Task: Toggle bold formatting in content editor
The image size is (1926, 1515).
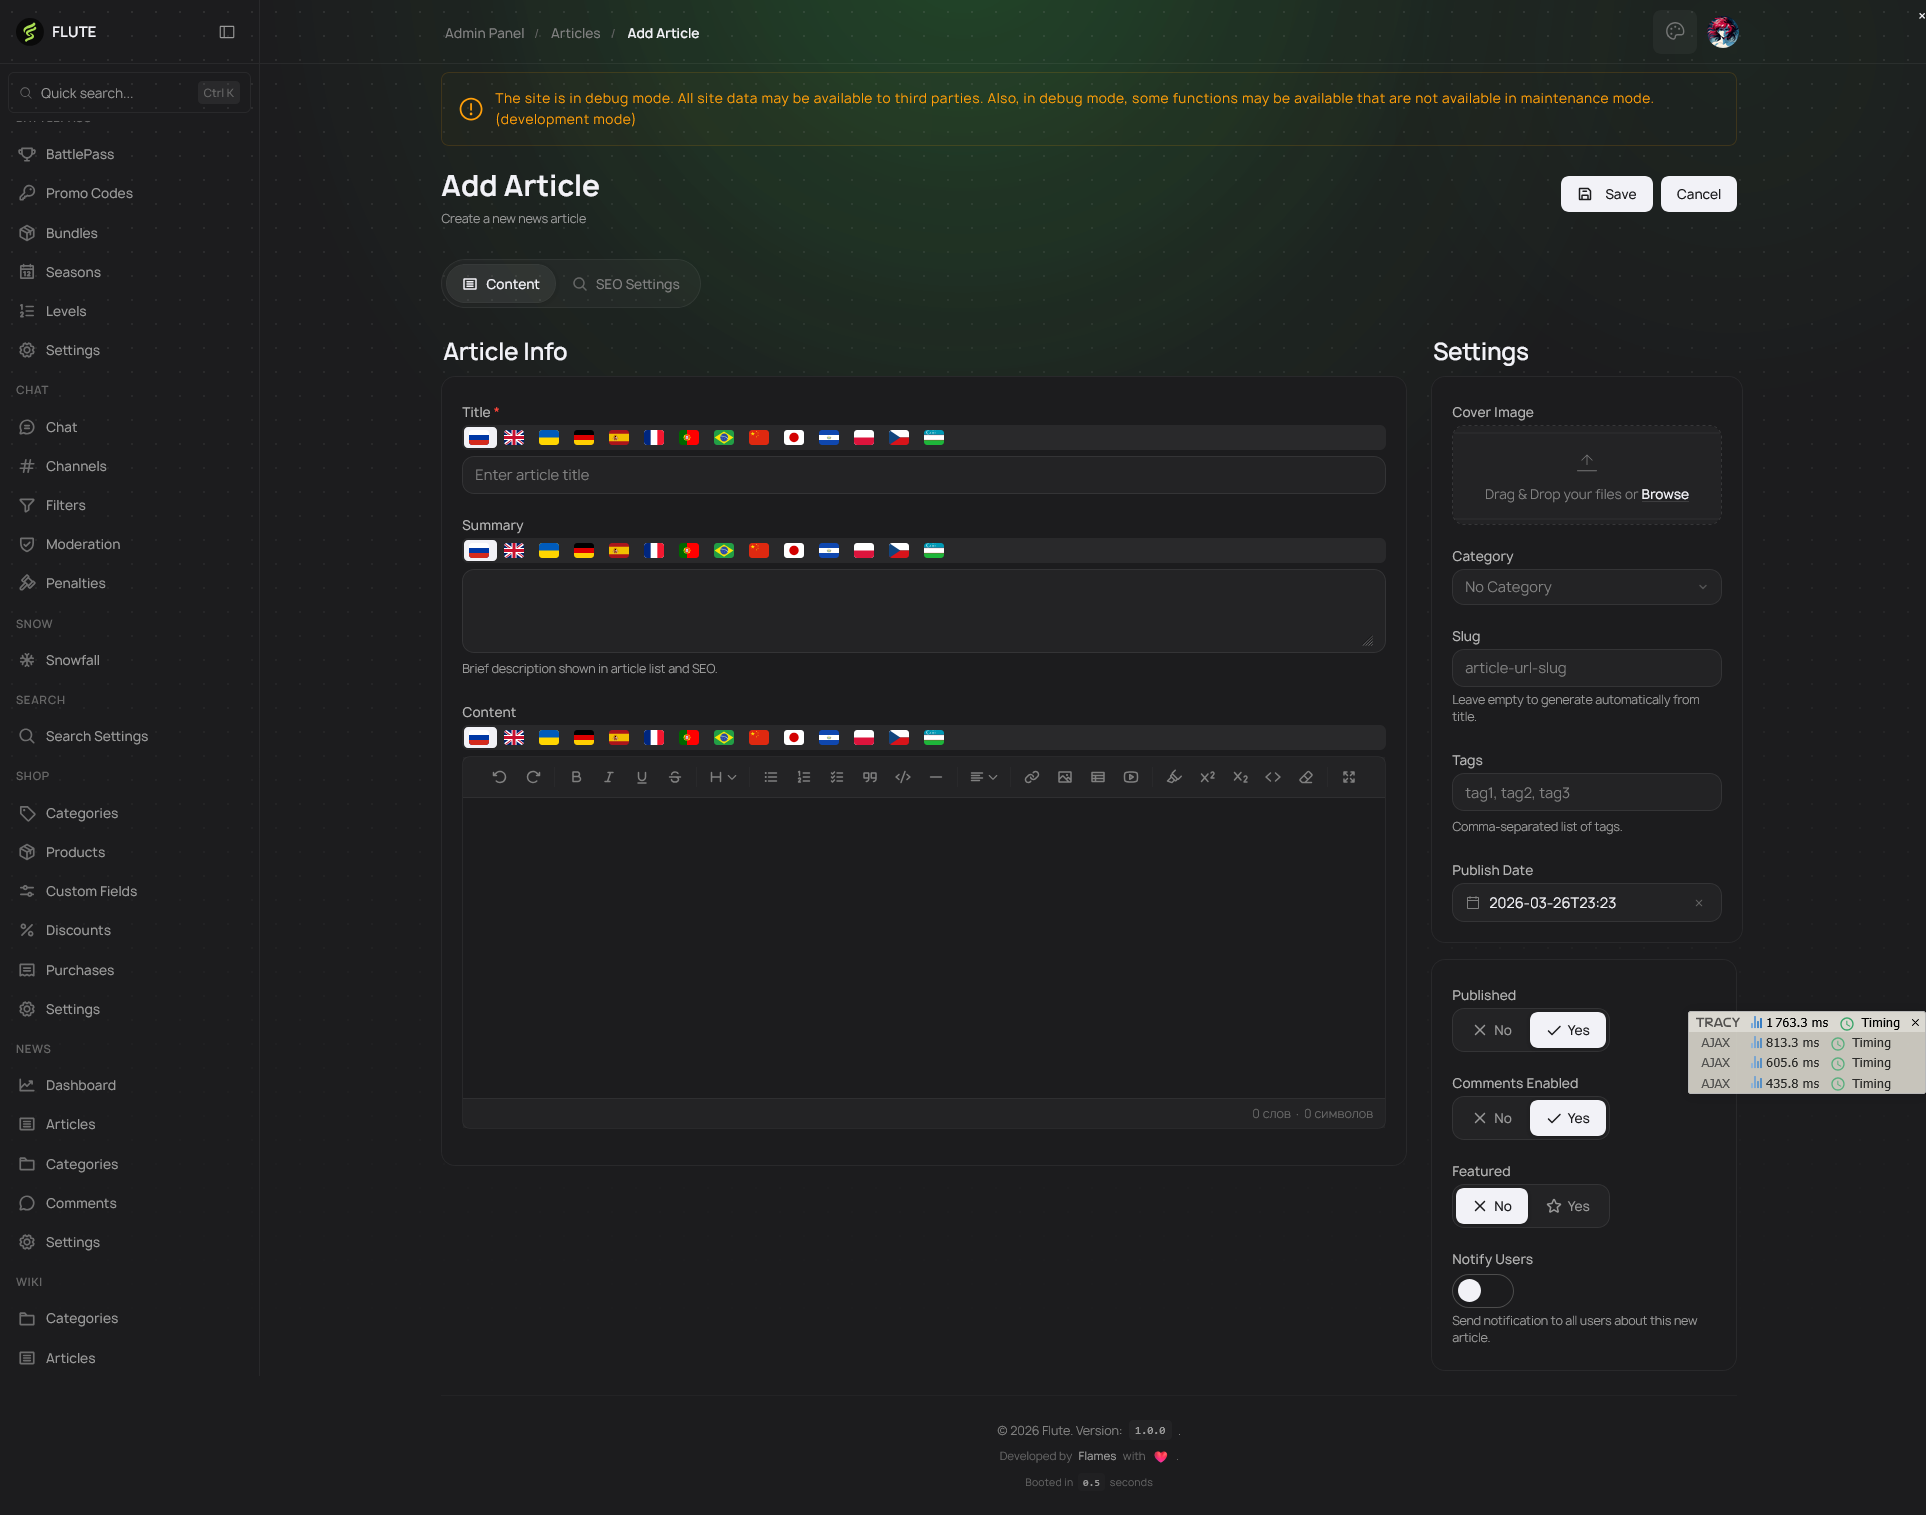Action: pyautogui.click(x=576, y=777)
